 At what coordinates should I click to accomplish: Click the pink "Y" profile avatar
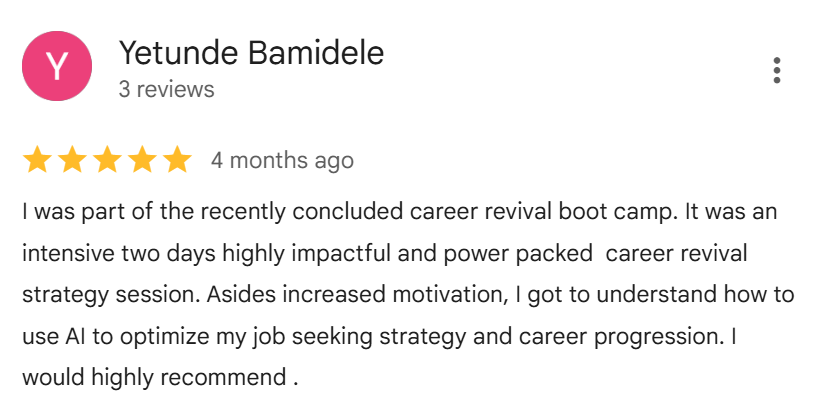click(x=58, y=67)
